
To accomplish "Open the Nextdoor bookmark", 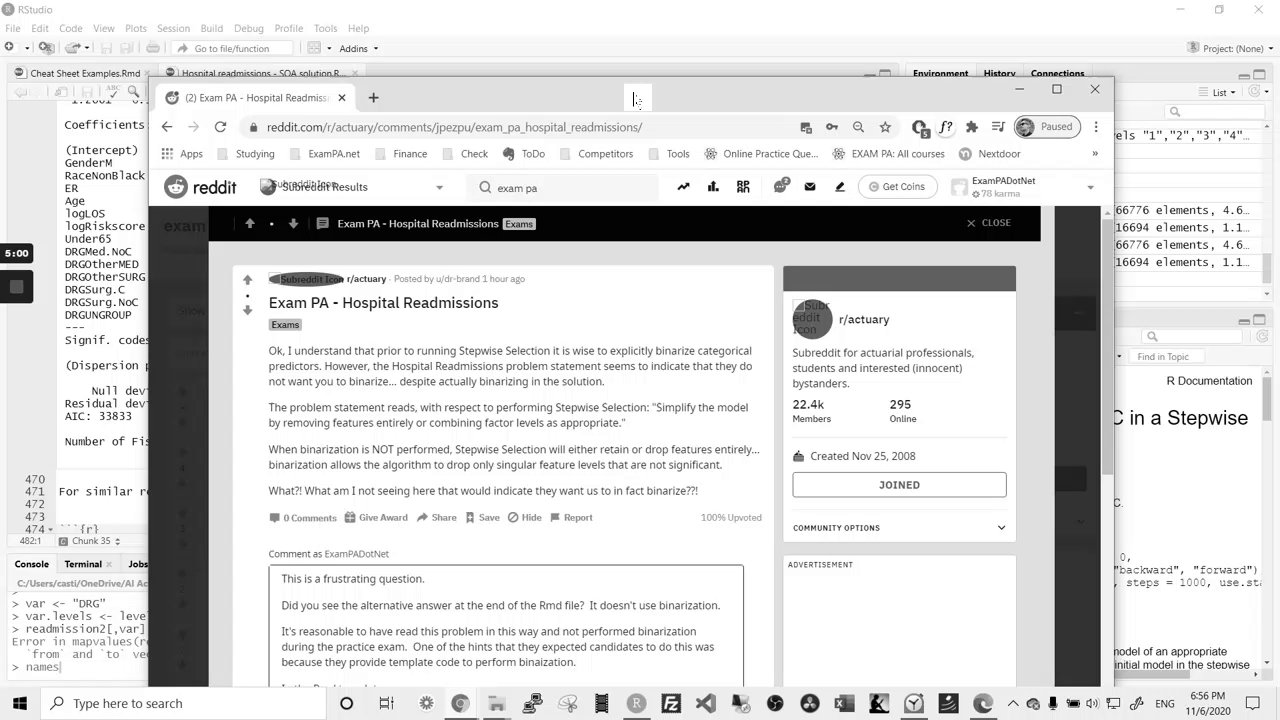I will [990, 154].
